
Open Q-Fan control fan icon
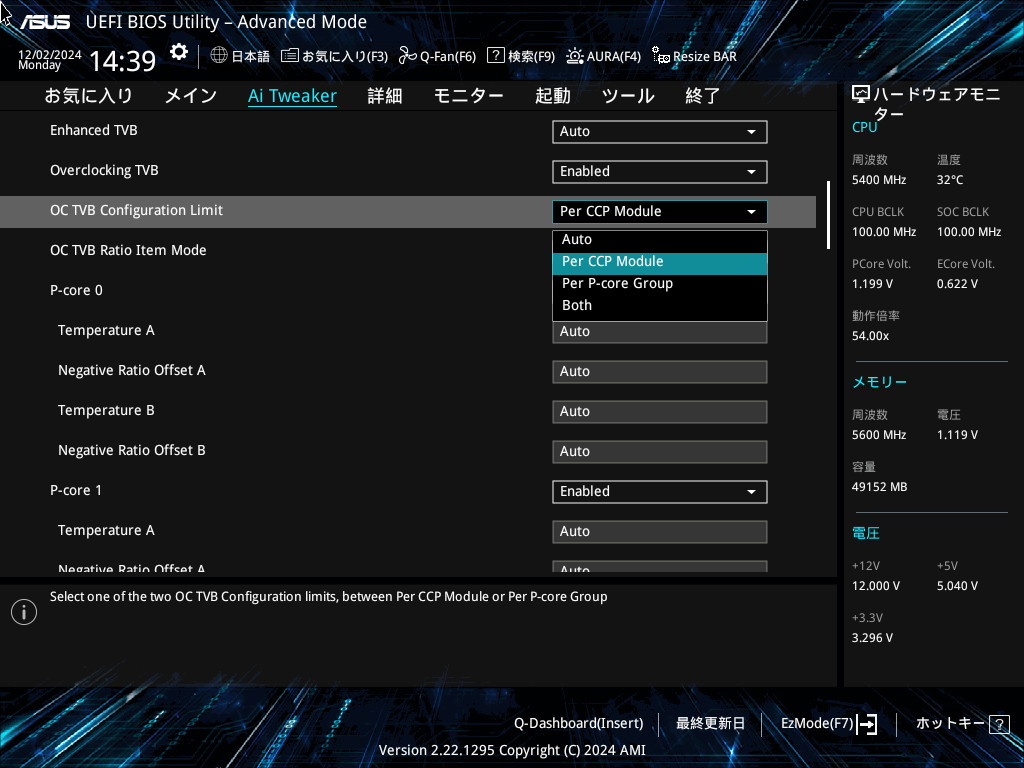[x=408, y=56]
